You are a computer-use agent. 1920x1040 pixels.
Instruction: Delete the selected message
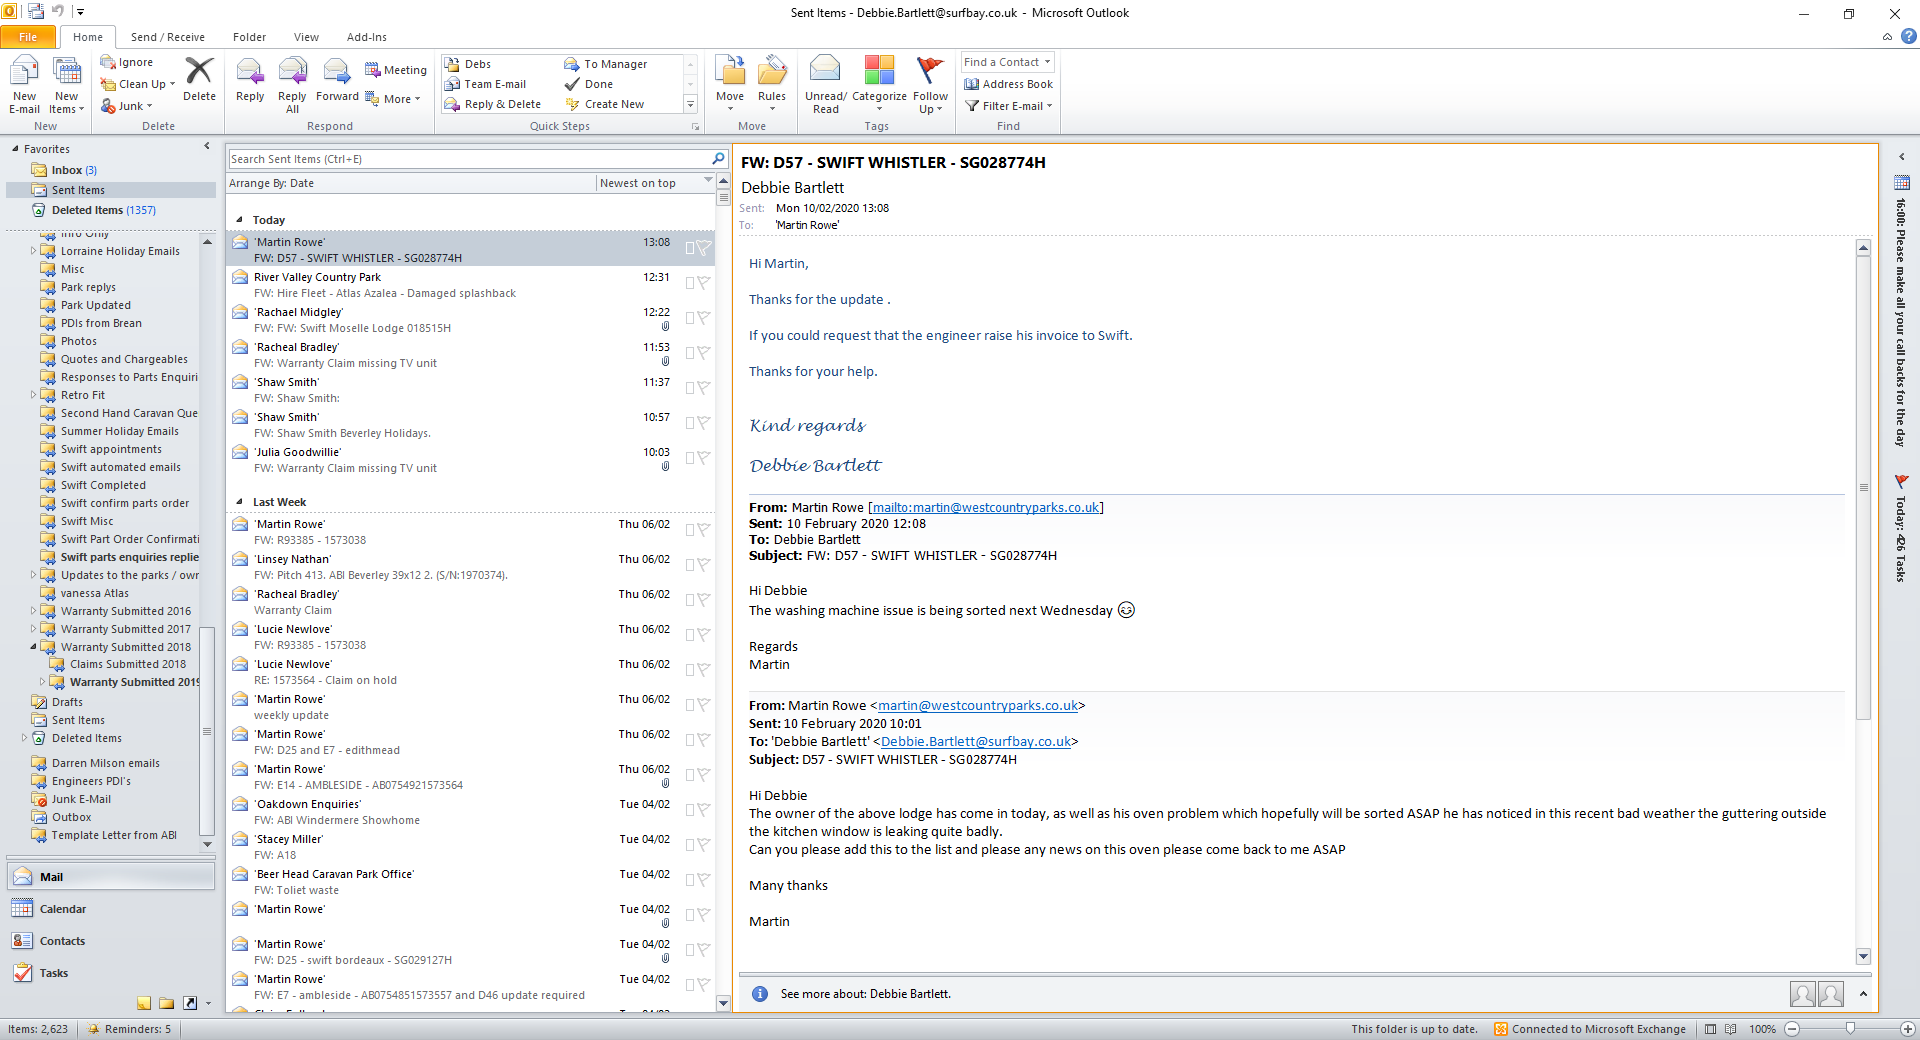point(199,79)
